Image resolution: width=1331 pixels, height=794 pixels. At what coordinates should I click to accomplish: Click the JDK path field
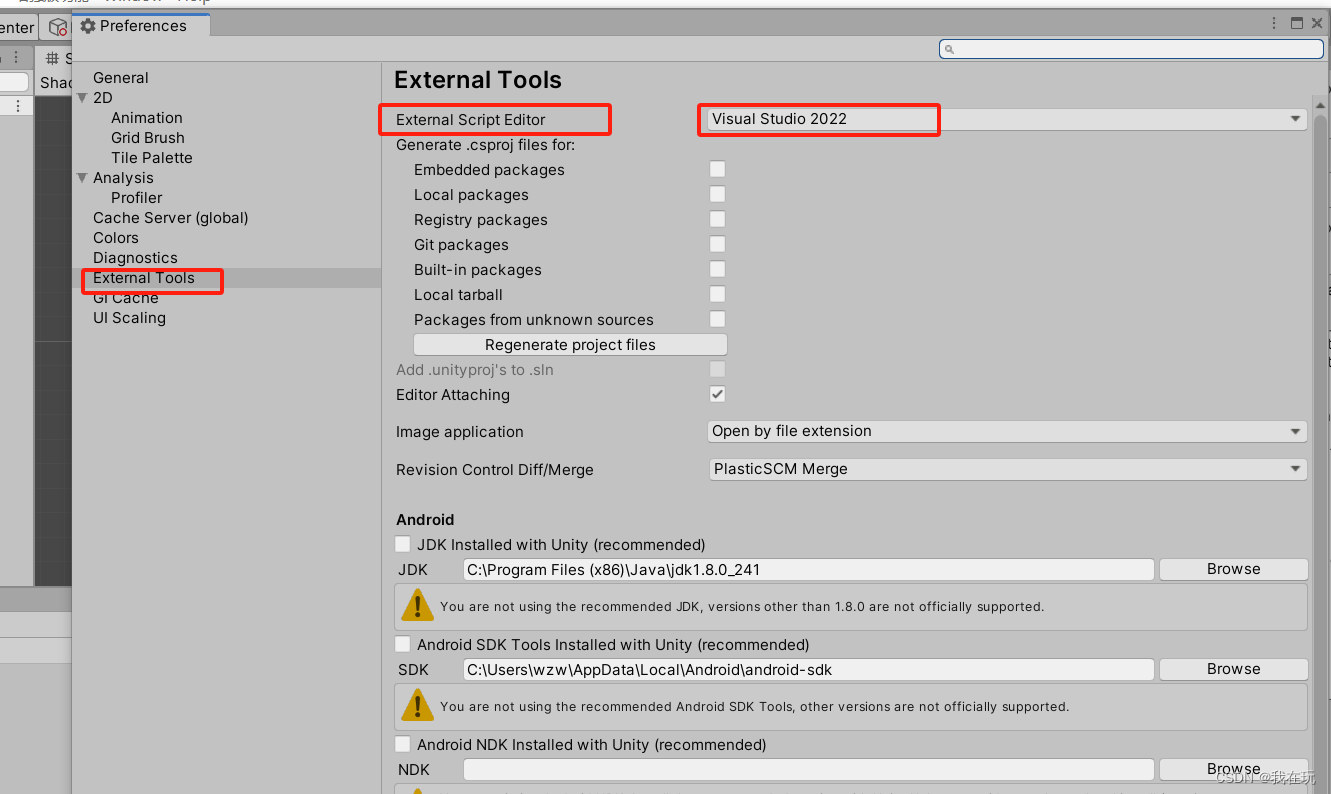[808, 569]
